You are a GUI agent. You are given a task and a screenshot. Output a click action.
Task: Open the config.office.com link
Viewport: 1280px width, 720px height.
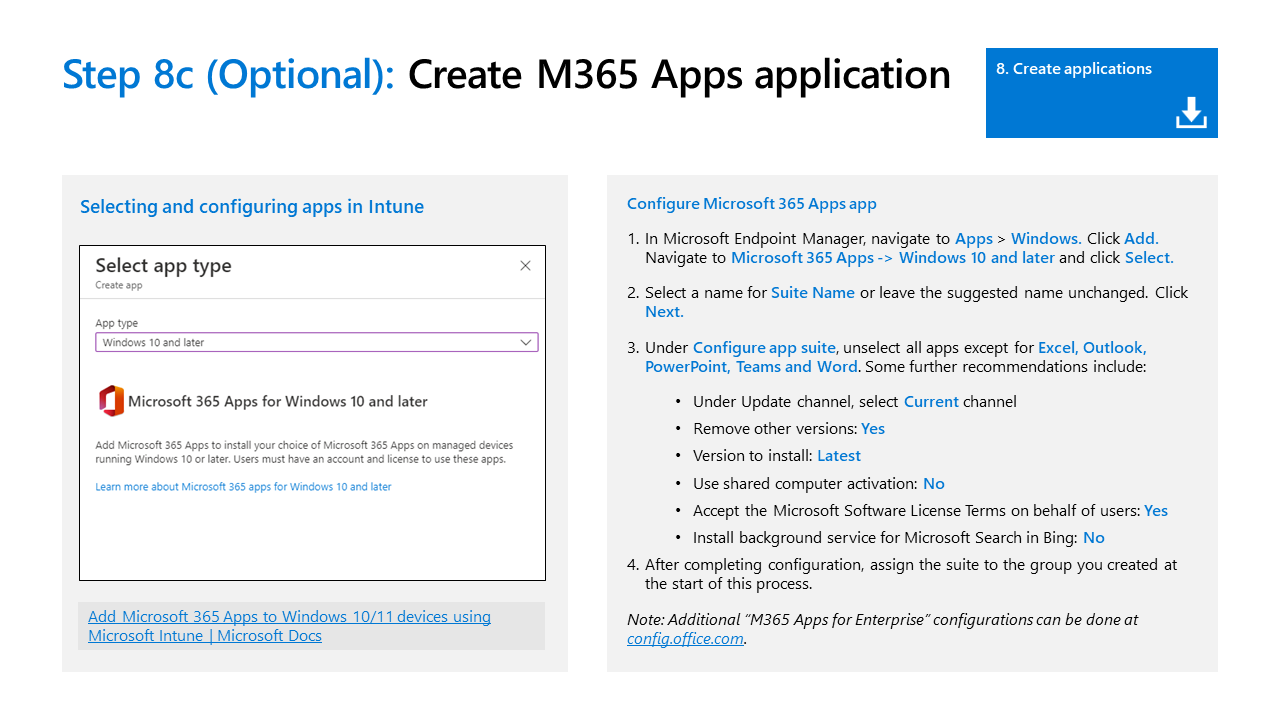tap(686, 639)
